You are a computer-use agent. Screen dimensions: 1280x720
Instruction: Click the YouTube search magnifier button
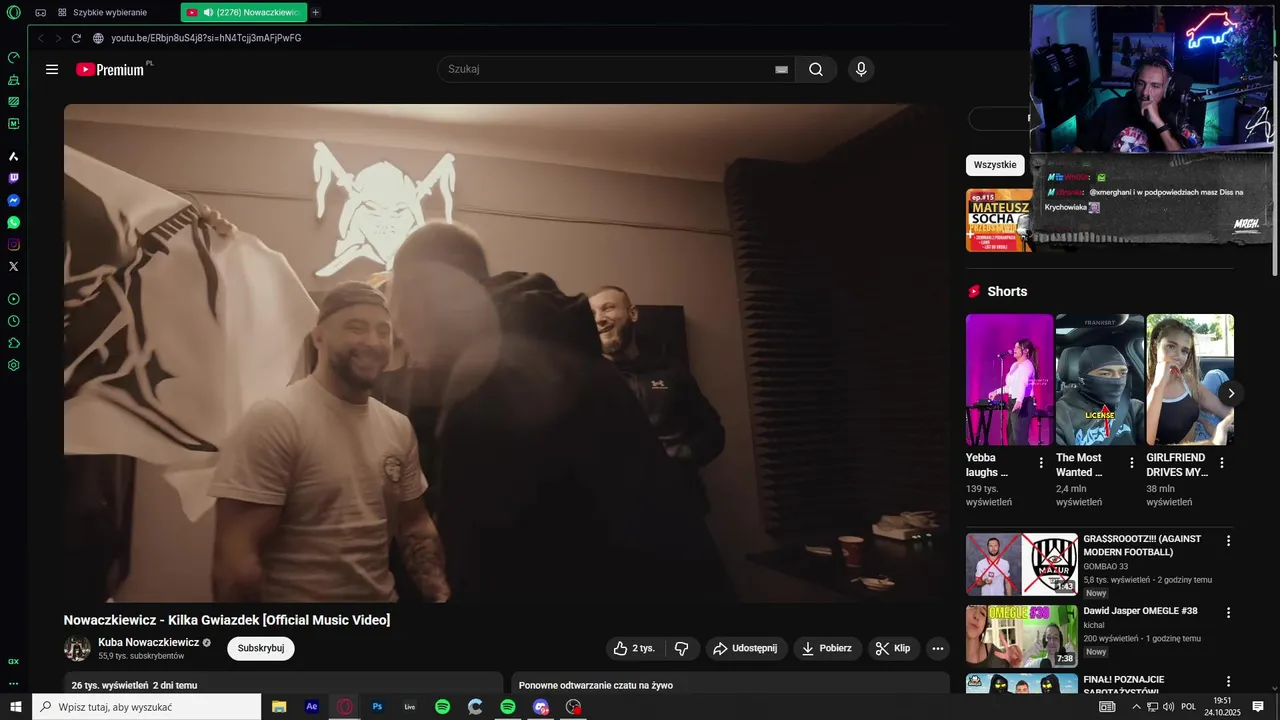pos(816,69)
